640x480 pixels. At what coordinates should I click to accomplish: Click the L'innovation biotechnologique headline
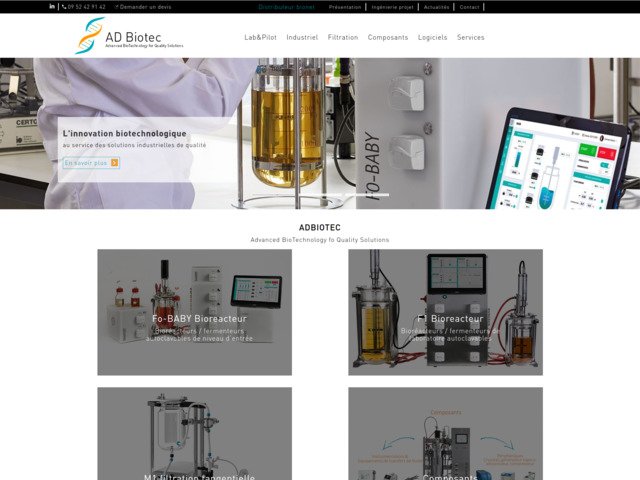(x=124, y=133)
